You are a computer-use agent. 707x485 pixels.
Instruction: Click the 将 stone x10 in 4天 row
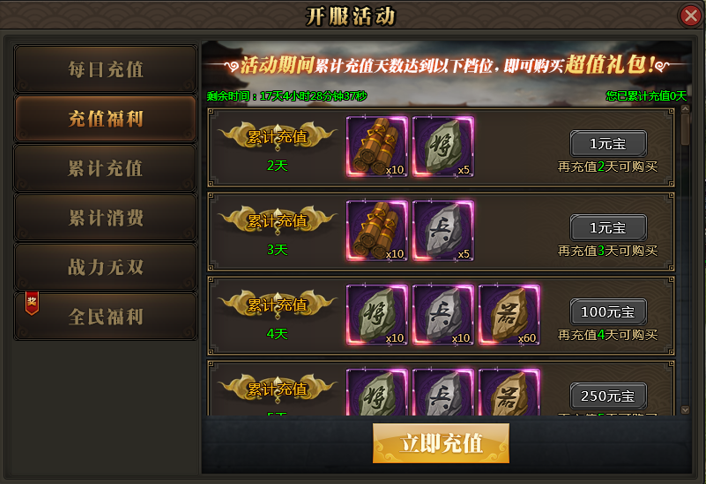click(377, 315)
